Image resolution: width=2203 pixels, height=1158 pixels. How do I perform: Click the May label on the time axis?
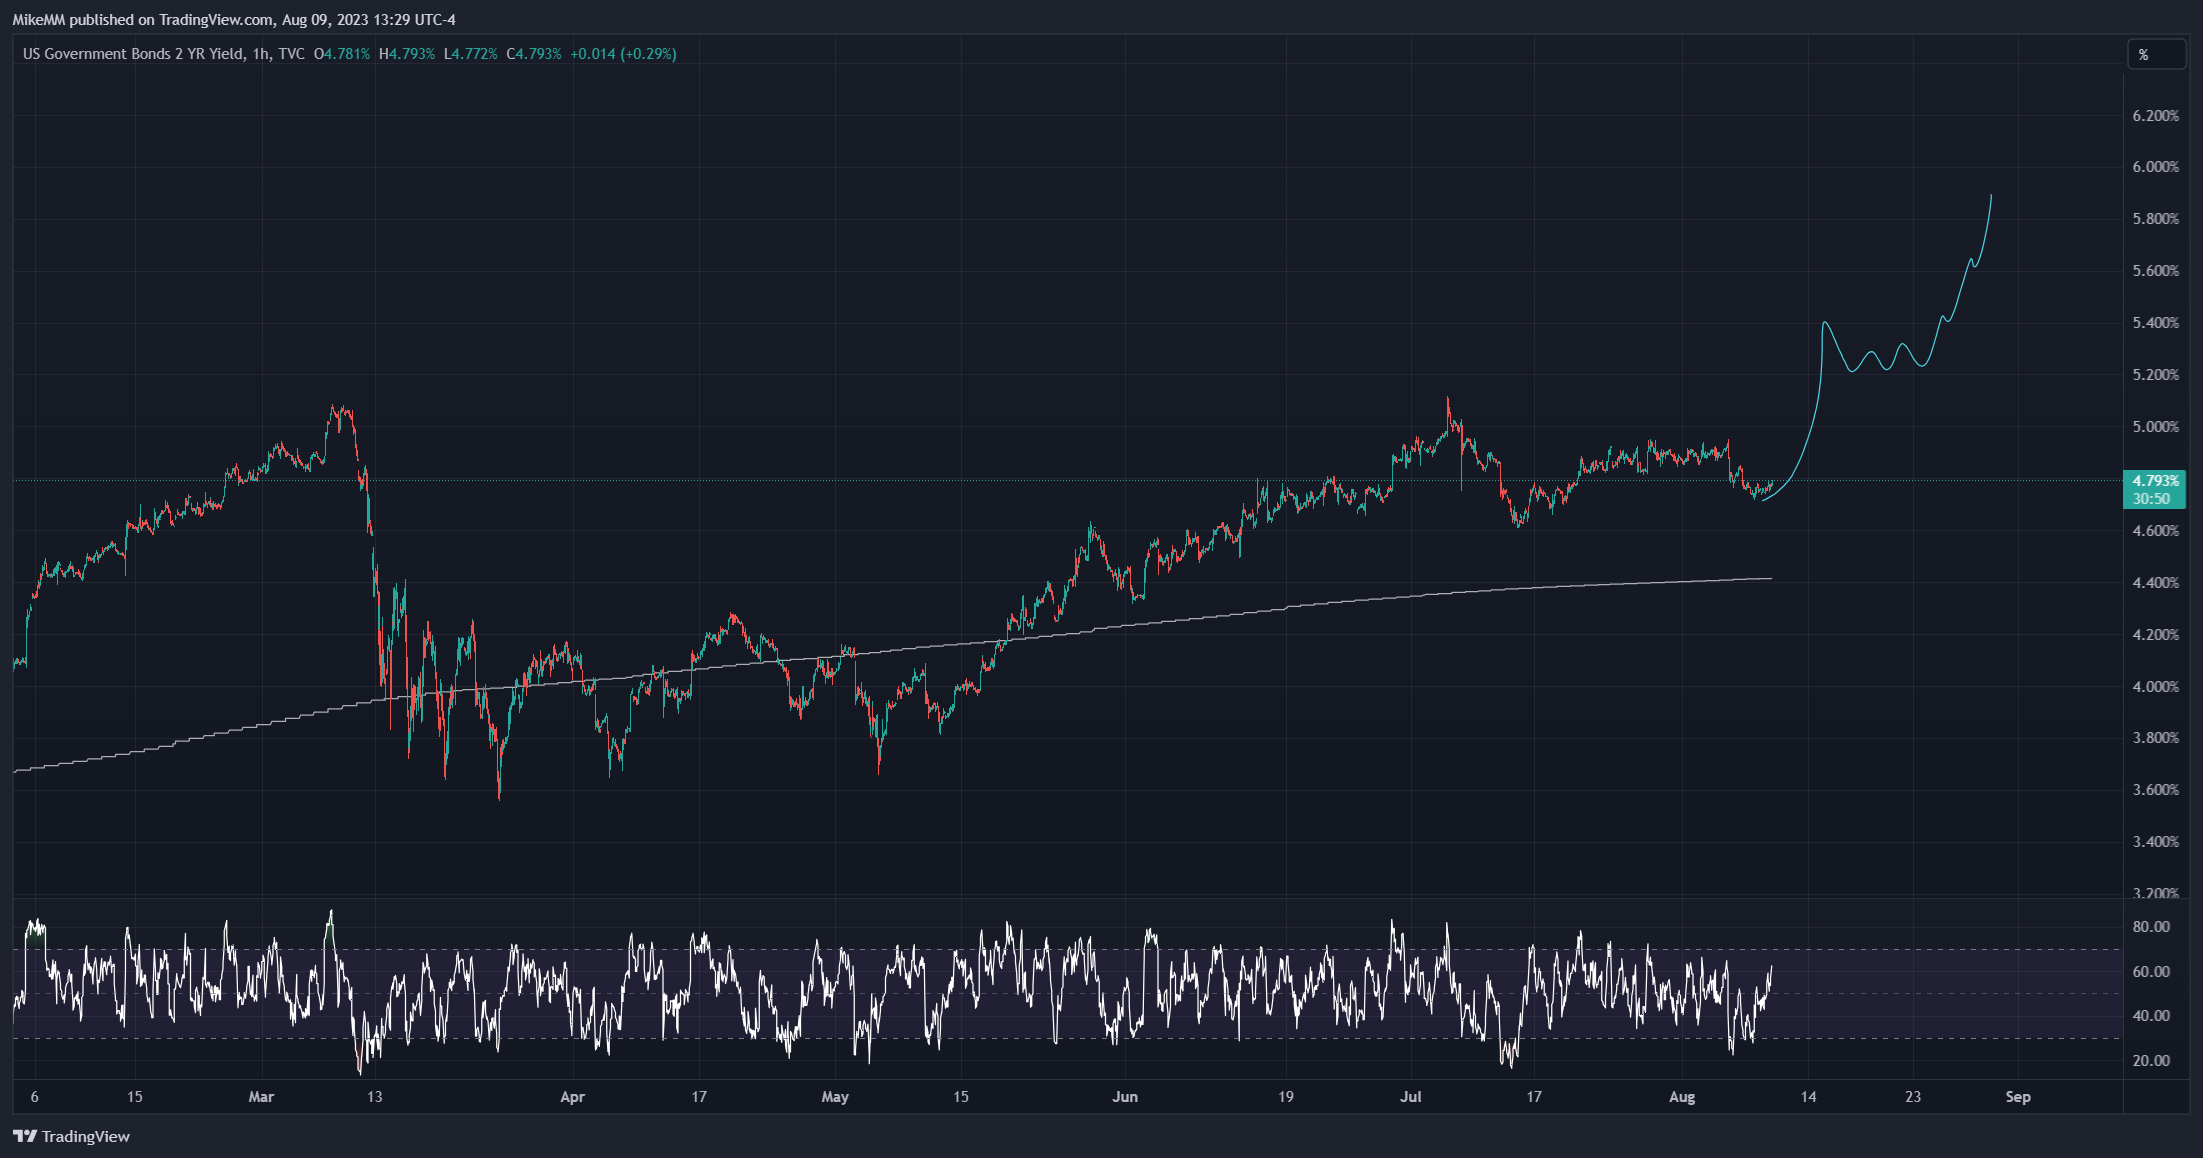tap(835, 1097)
